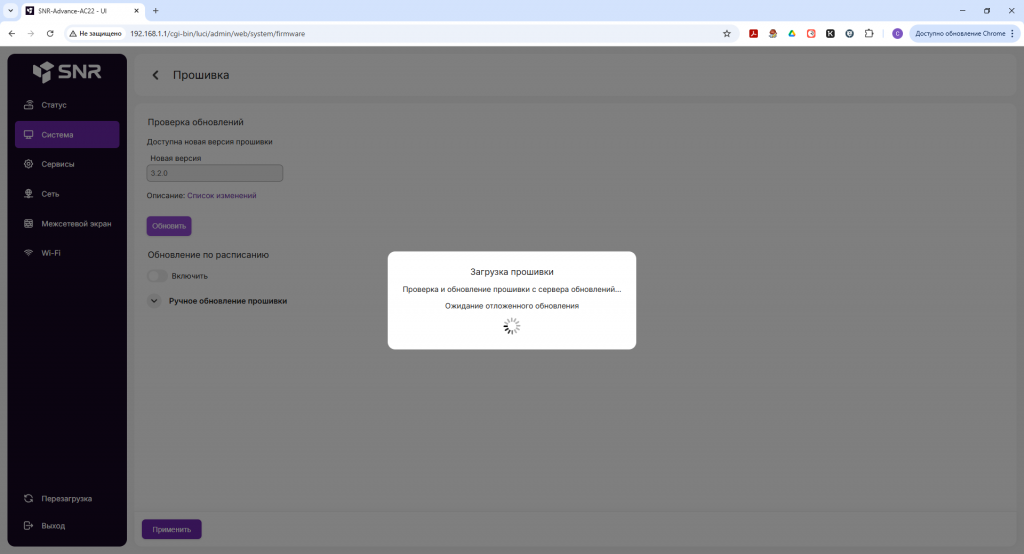This screenshot has height=554, width=1024.
Task: Open the Extensions puzzle icon
Action: click(869, 33)
